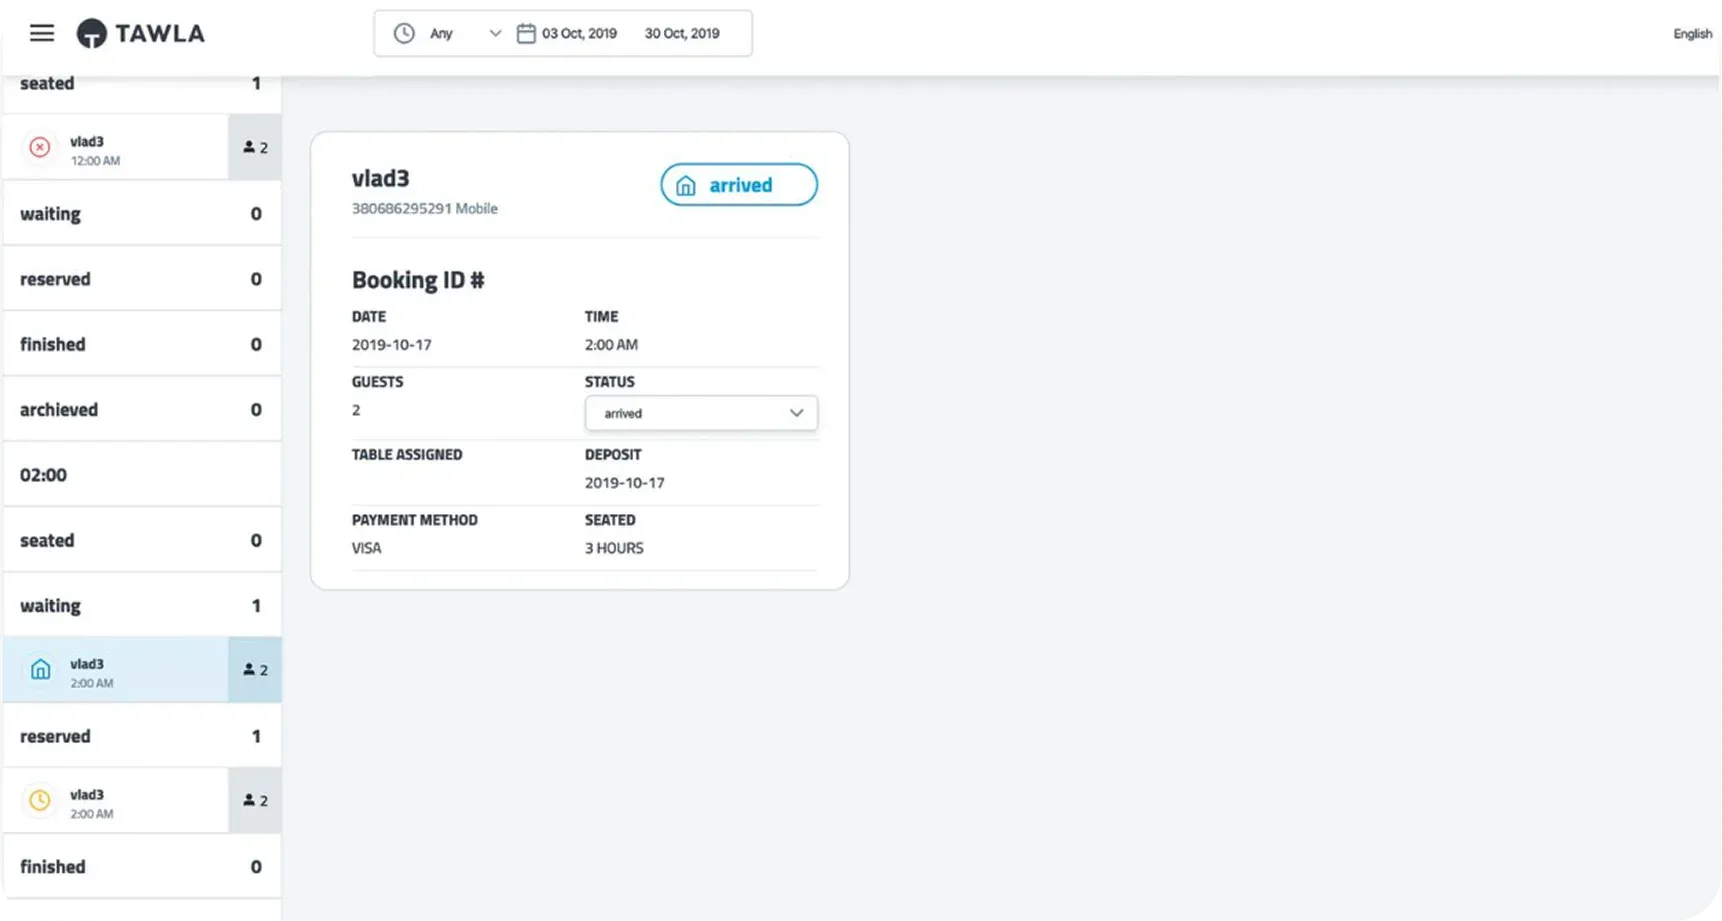The image size is (1722, 921).
Task: Click the arrived status badge button
Action: point(738,185)
